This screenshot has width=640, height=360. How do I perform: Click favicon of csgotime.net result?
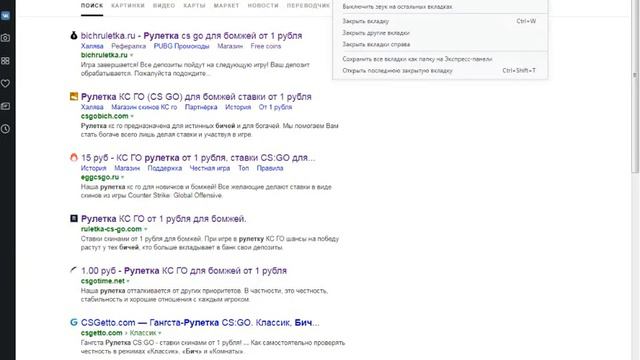tap(74, 270)
